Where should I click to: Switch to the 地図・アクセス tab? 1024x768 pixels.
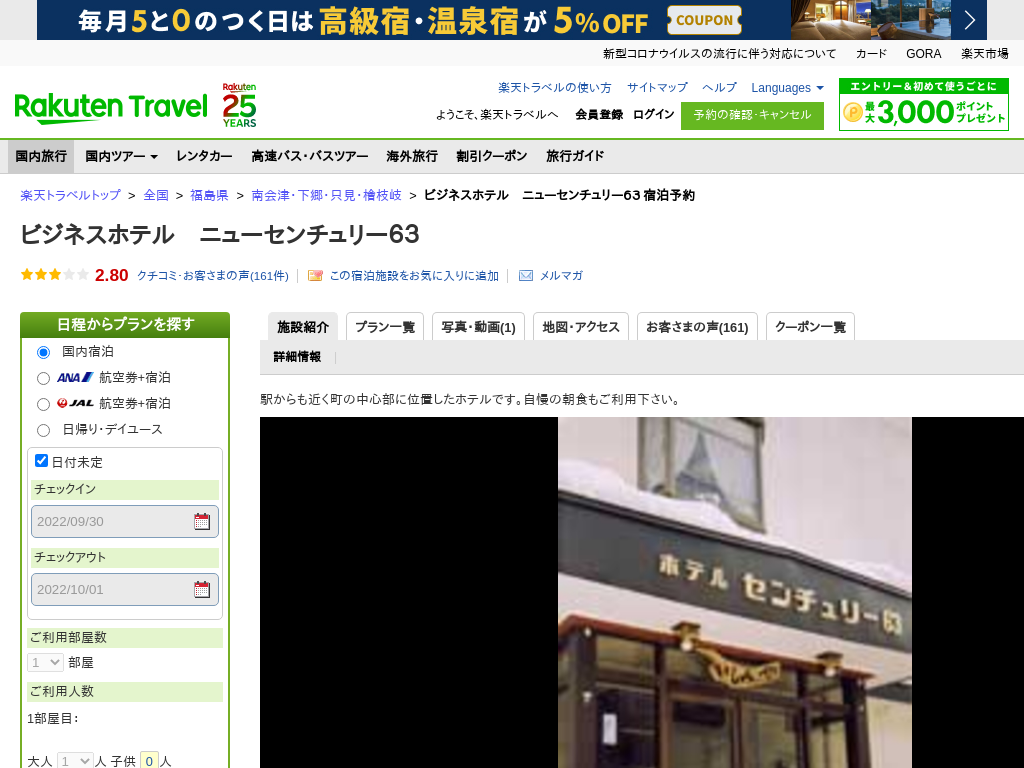click(581, 327)
